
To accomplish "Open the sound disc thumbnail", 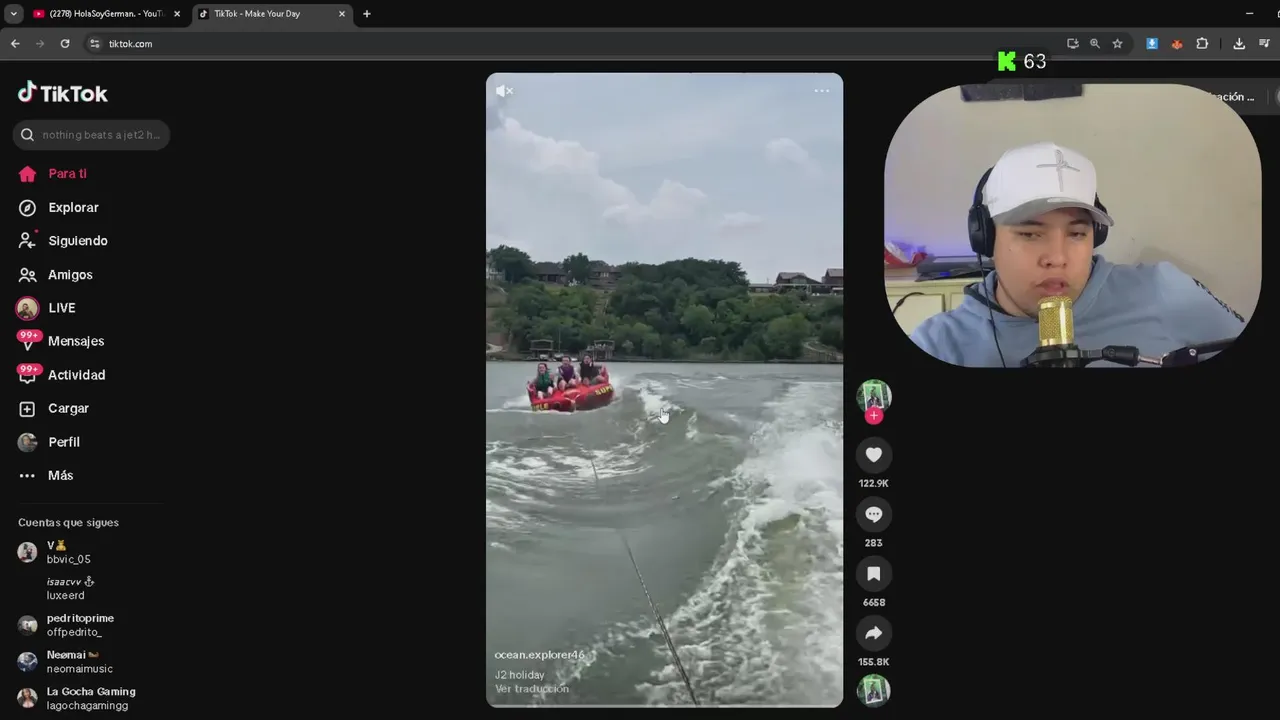I will (874, 690).
